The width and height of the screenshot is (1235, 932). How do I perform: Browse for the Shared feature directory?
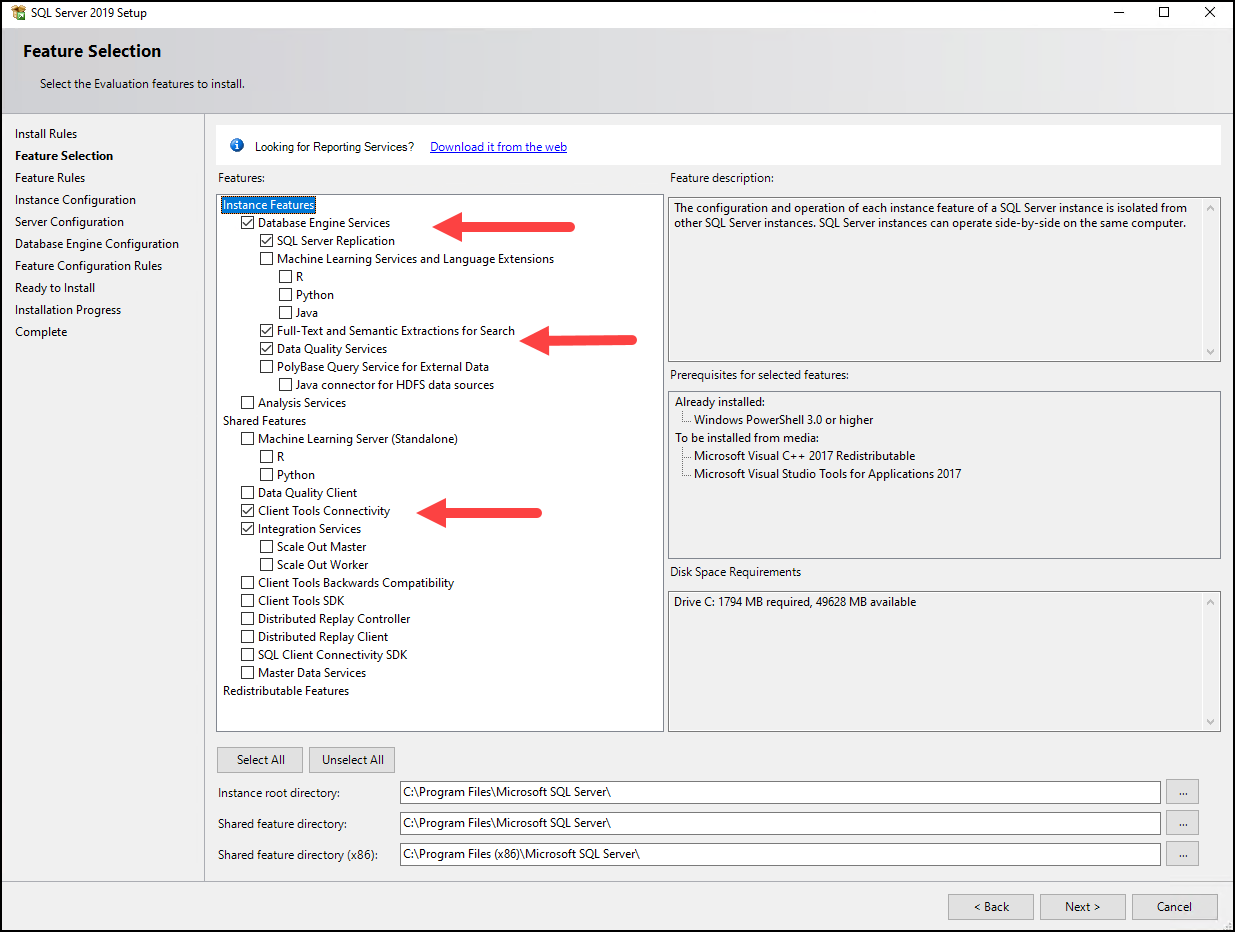[1182, 823]
